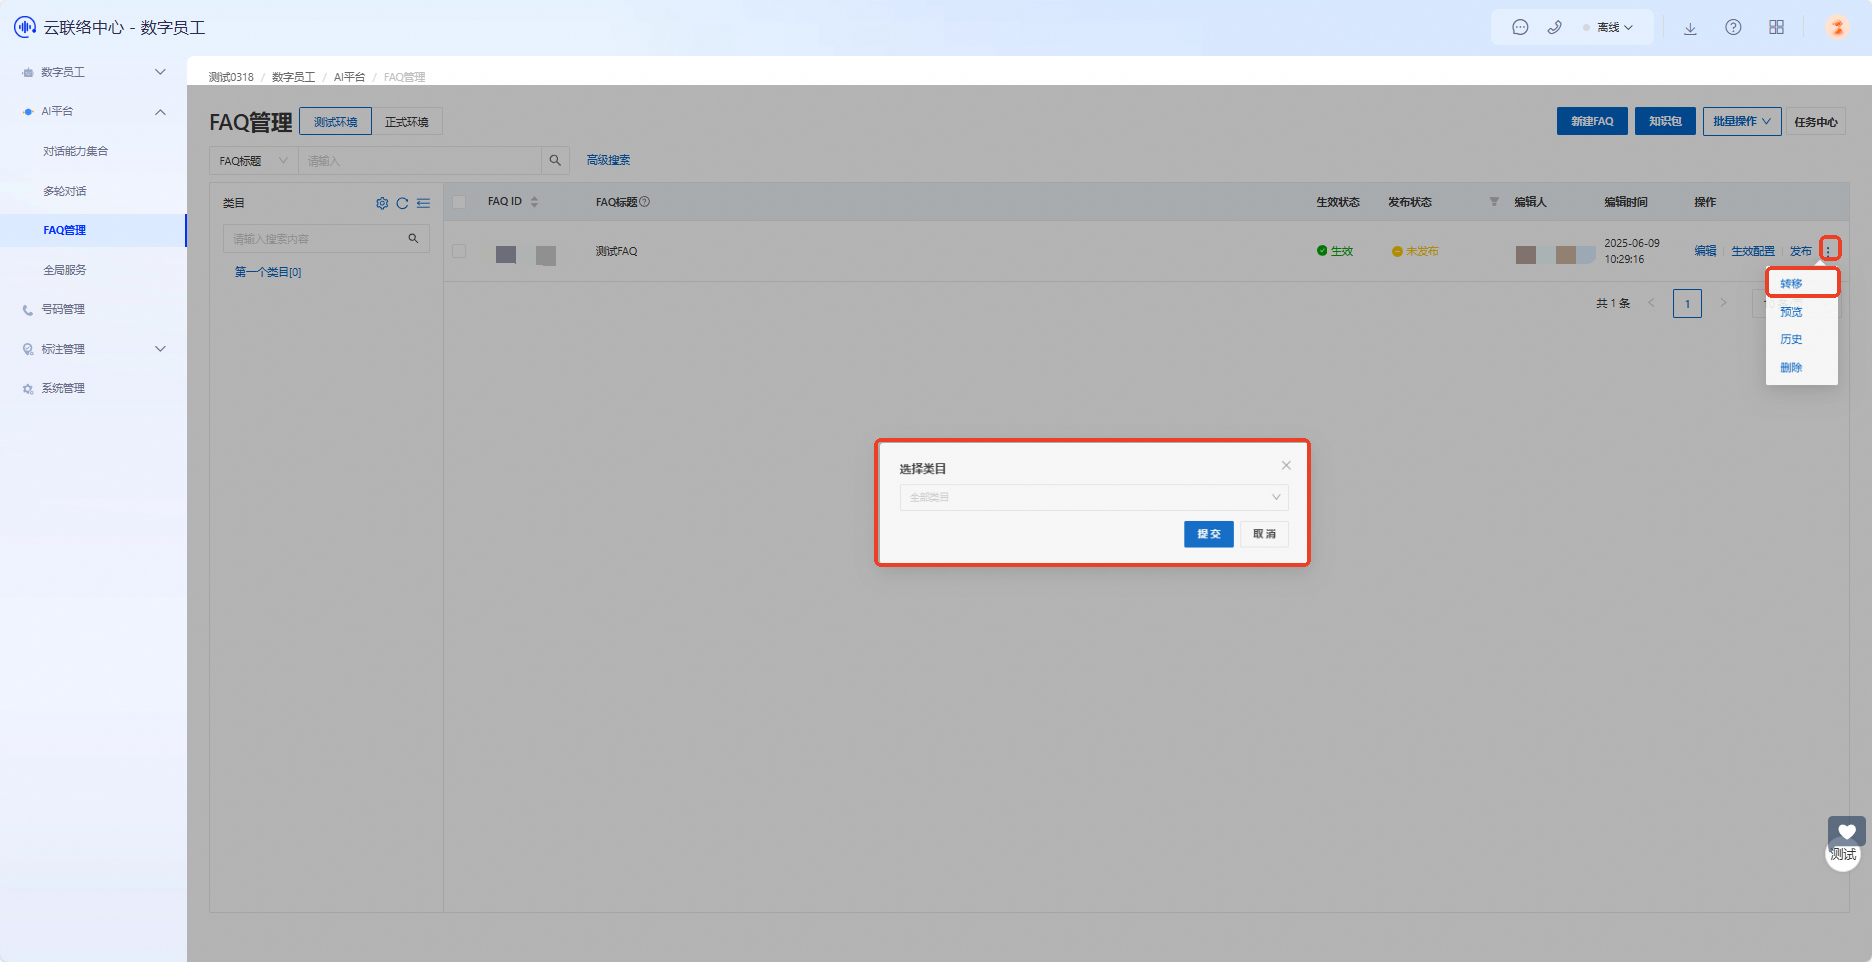Image resolution: width=1872 pixels, height=962 pixels.
Task: Open the four-square app grid icon
Action: pos(1776,28)
